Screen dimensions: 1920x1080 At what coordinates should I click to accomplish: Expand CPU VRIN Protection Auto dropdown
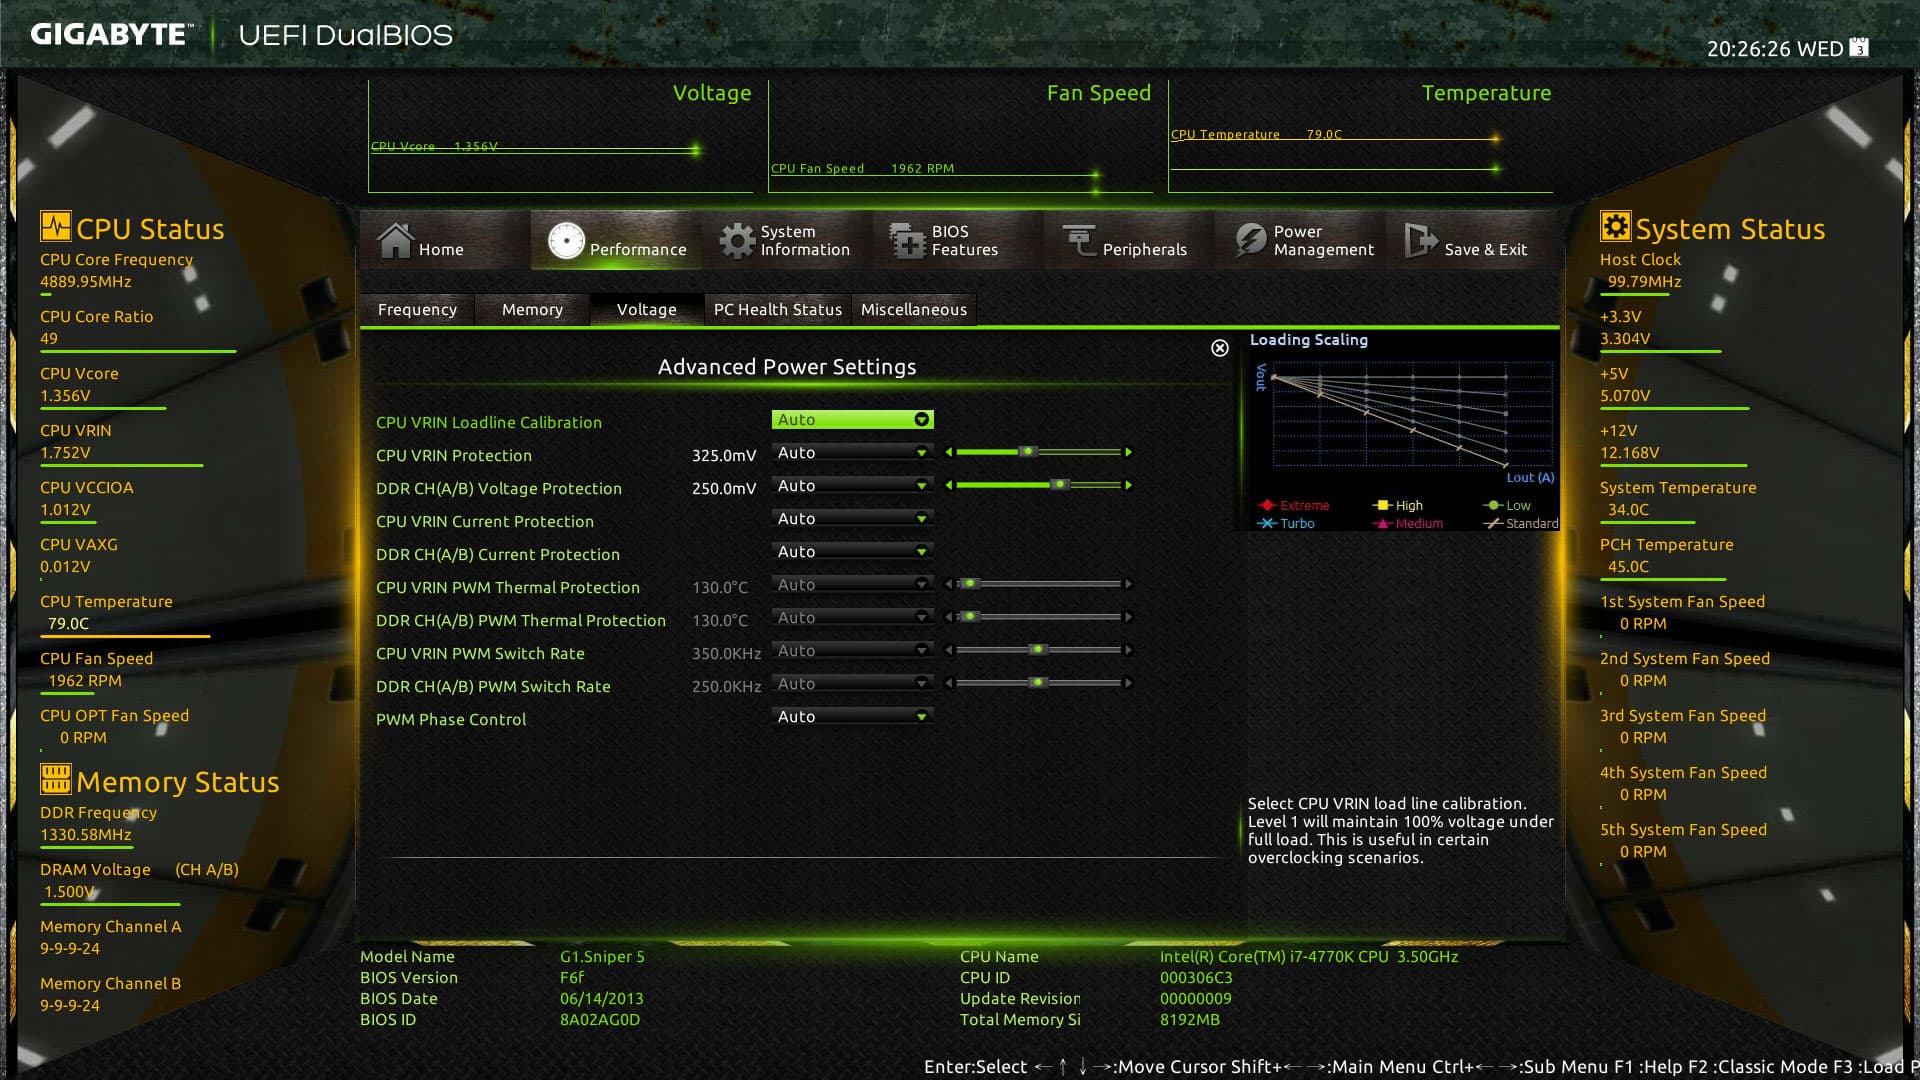click(852, 453)
